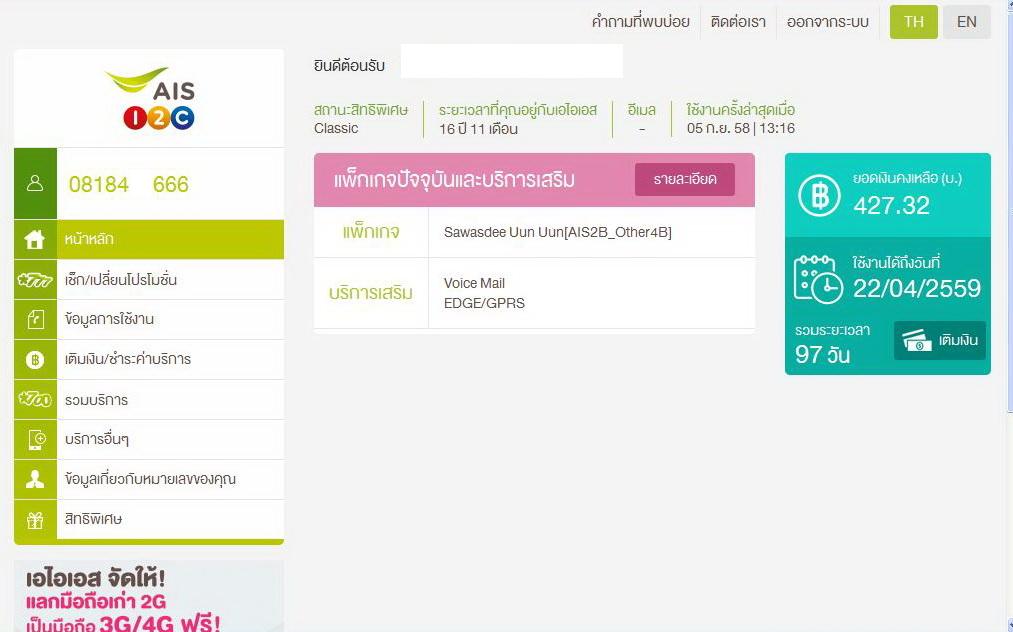
Task: Open เช็ก/เปลี่ยนโปรโมชั่น menu item
Action: pos(149,280)
